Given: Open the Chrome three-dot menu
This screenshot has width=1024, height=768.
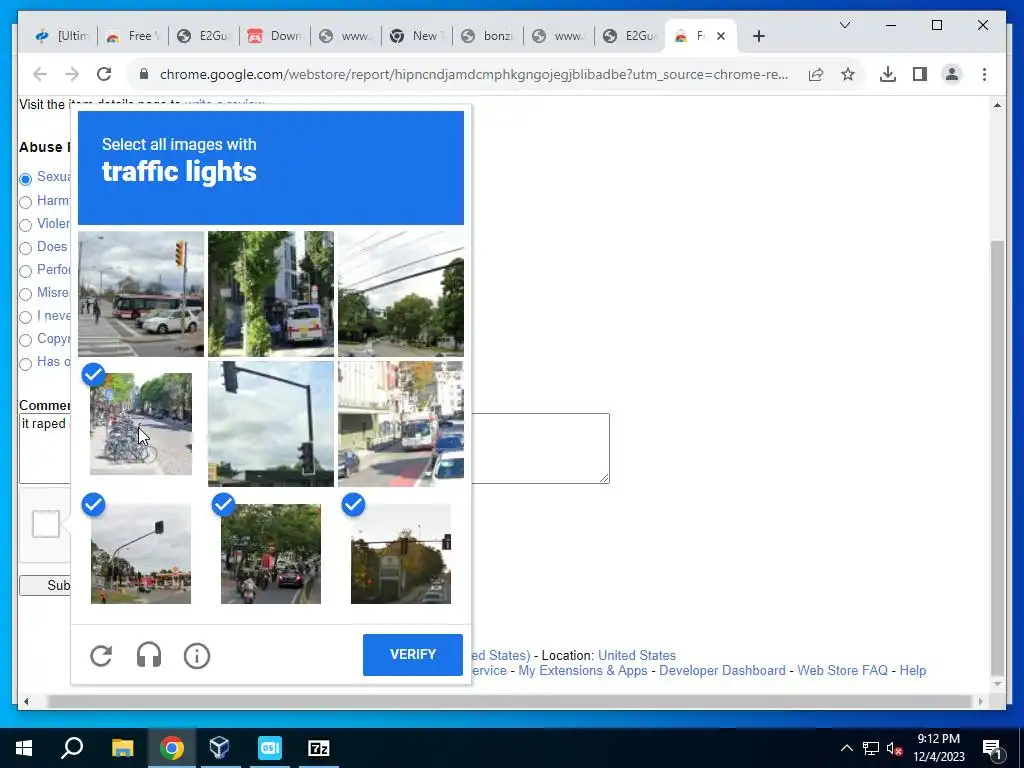Looking at the screenshot, I should pos(984,74).
